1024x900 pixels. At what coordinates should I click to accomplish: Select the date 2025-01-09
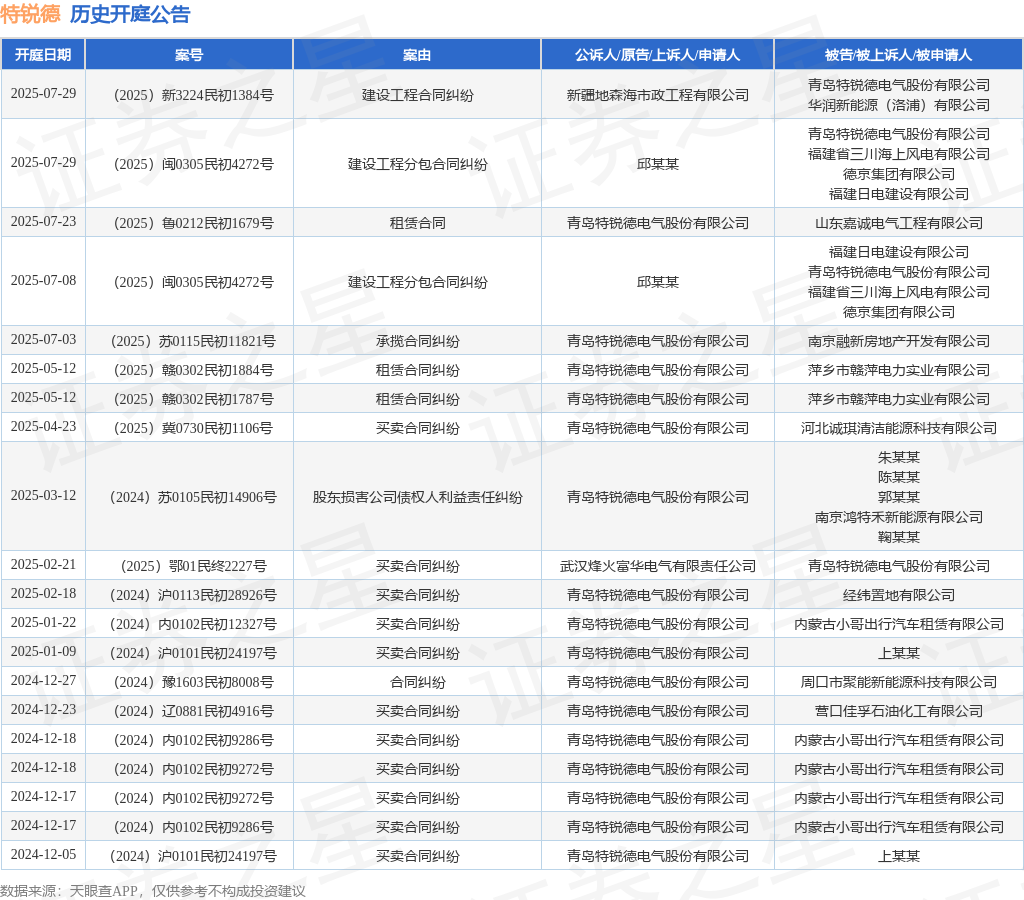pos(43,652)
